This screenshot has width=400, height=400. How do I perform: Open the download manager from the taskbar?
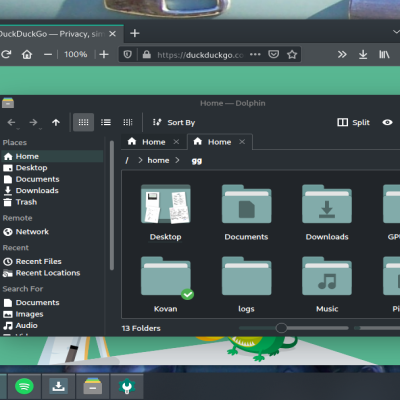point(59,387)
